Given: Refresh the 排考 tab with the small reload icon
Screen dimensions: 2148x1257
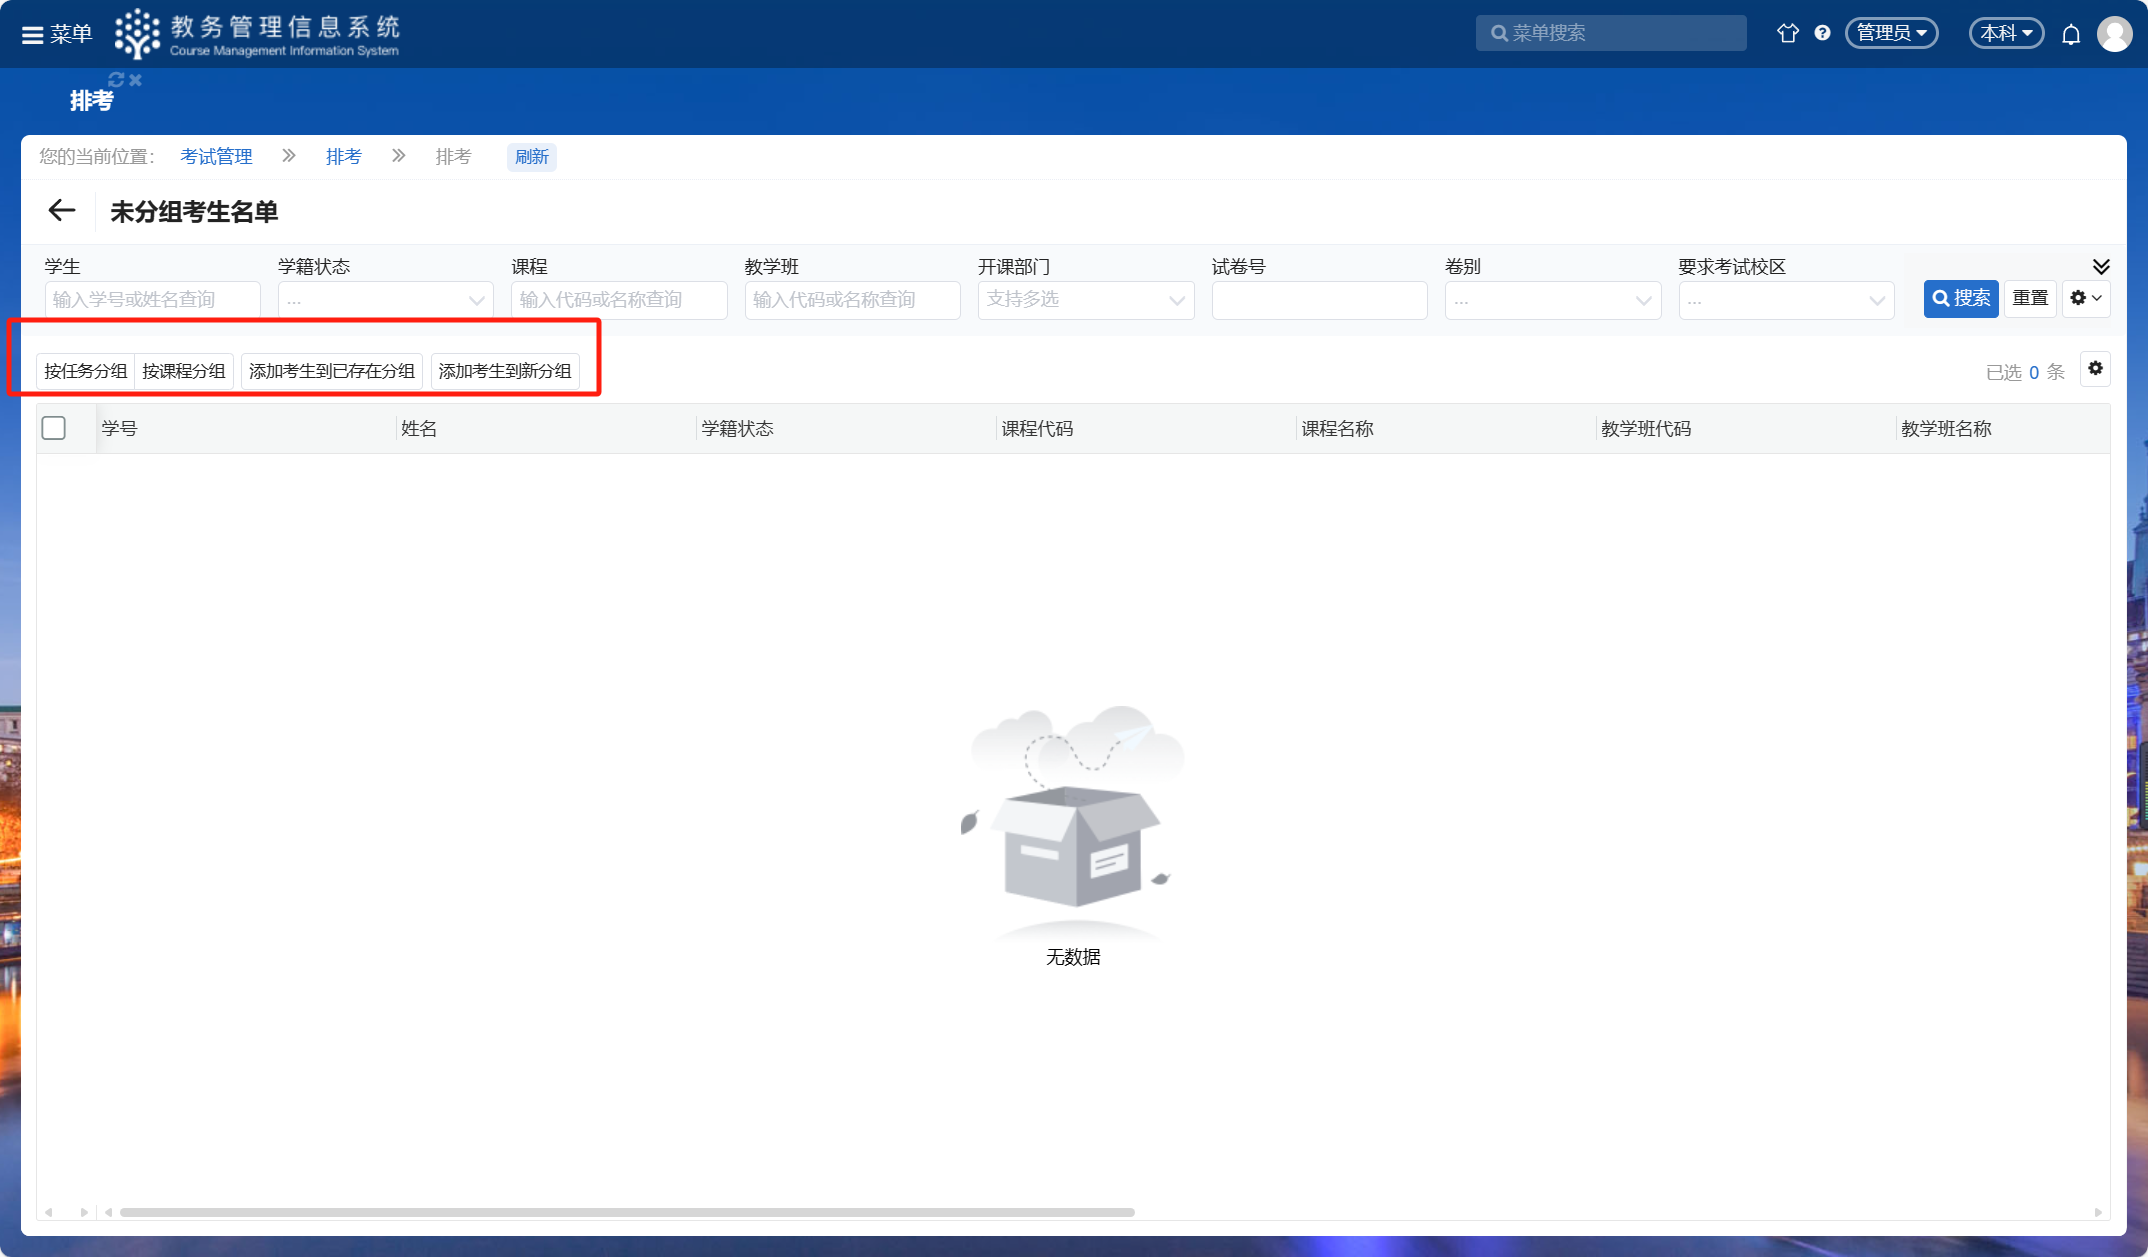Looking at the screenshot, I should pos(116,80).
